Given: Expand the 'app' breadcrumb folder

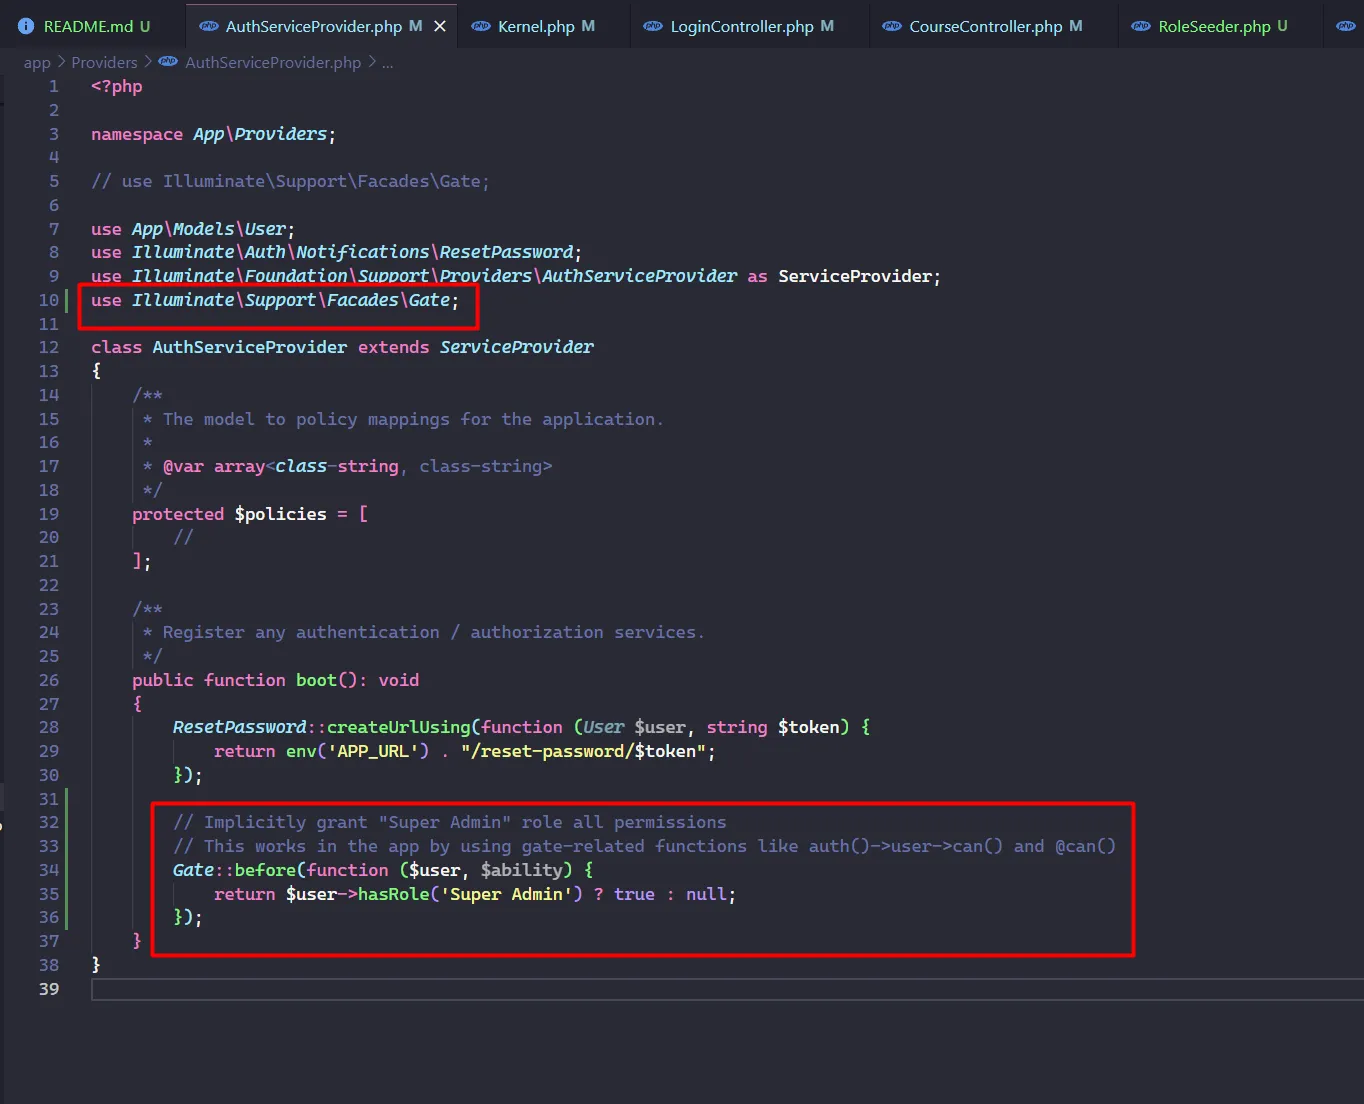Looking at the screenshot, I should tap(37, 62).
